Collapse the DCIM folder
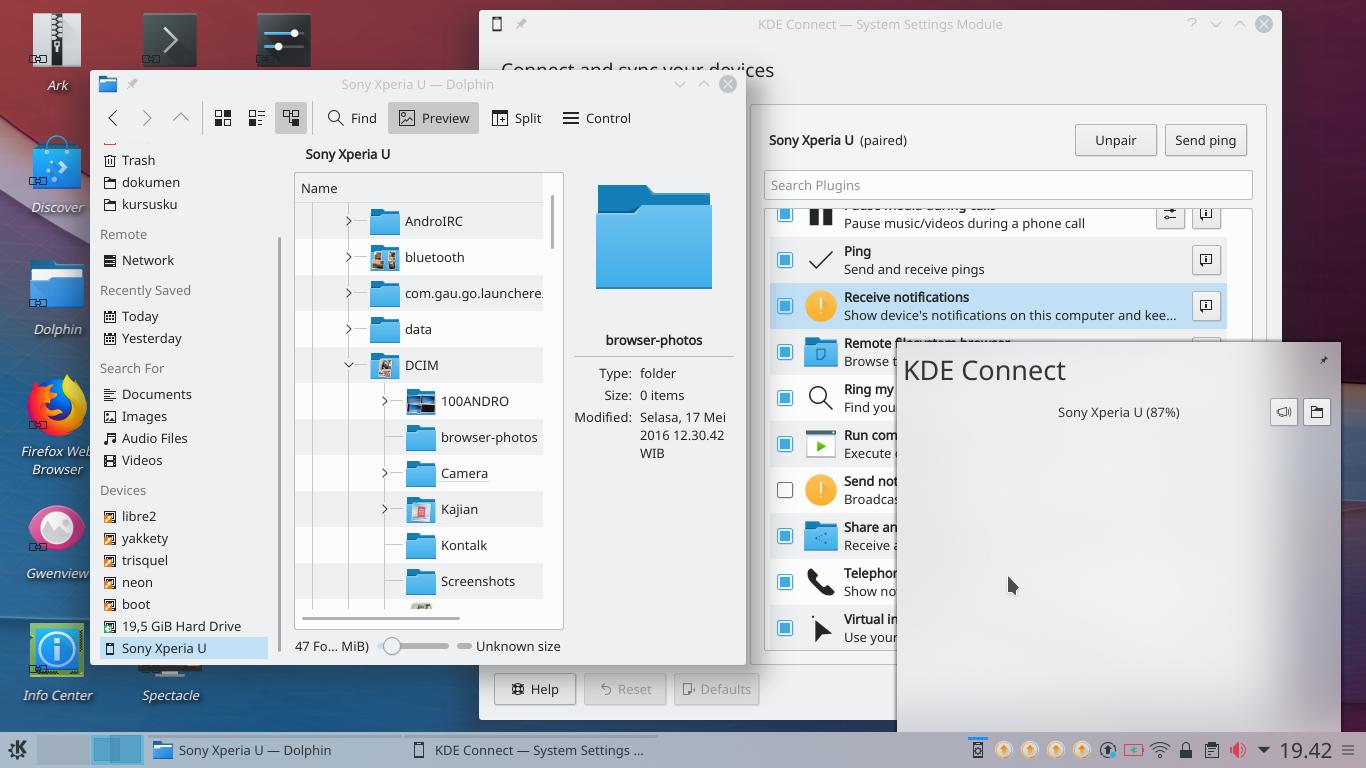 349,365
